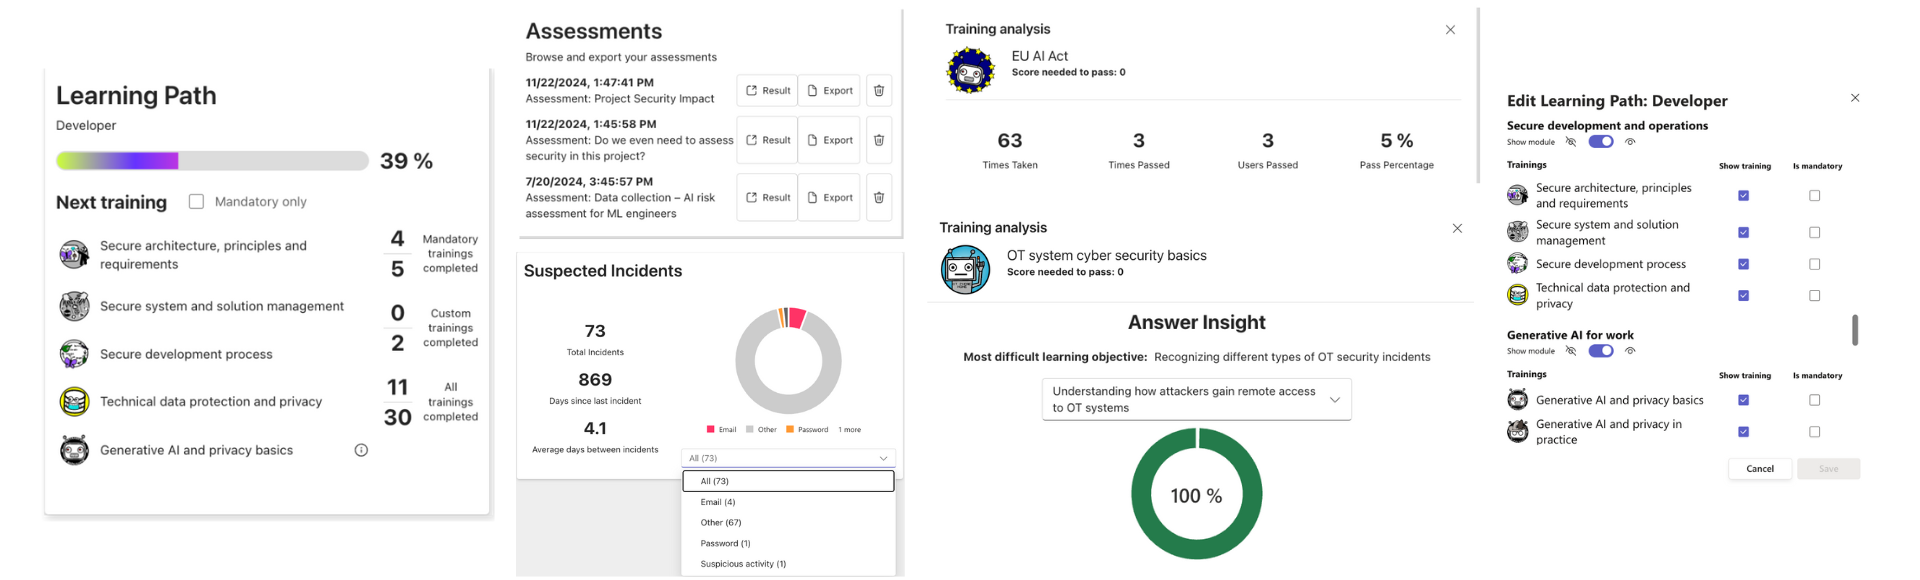
Task: Uncheck Show training for Secure system and solution management
Action: [x=1743, y=233]
